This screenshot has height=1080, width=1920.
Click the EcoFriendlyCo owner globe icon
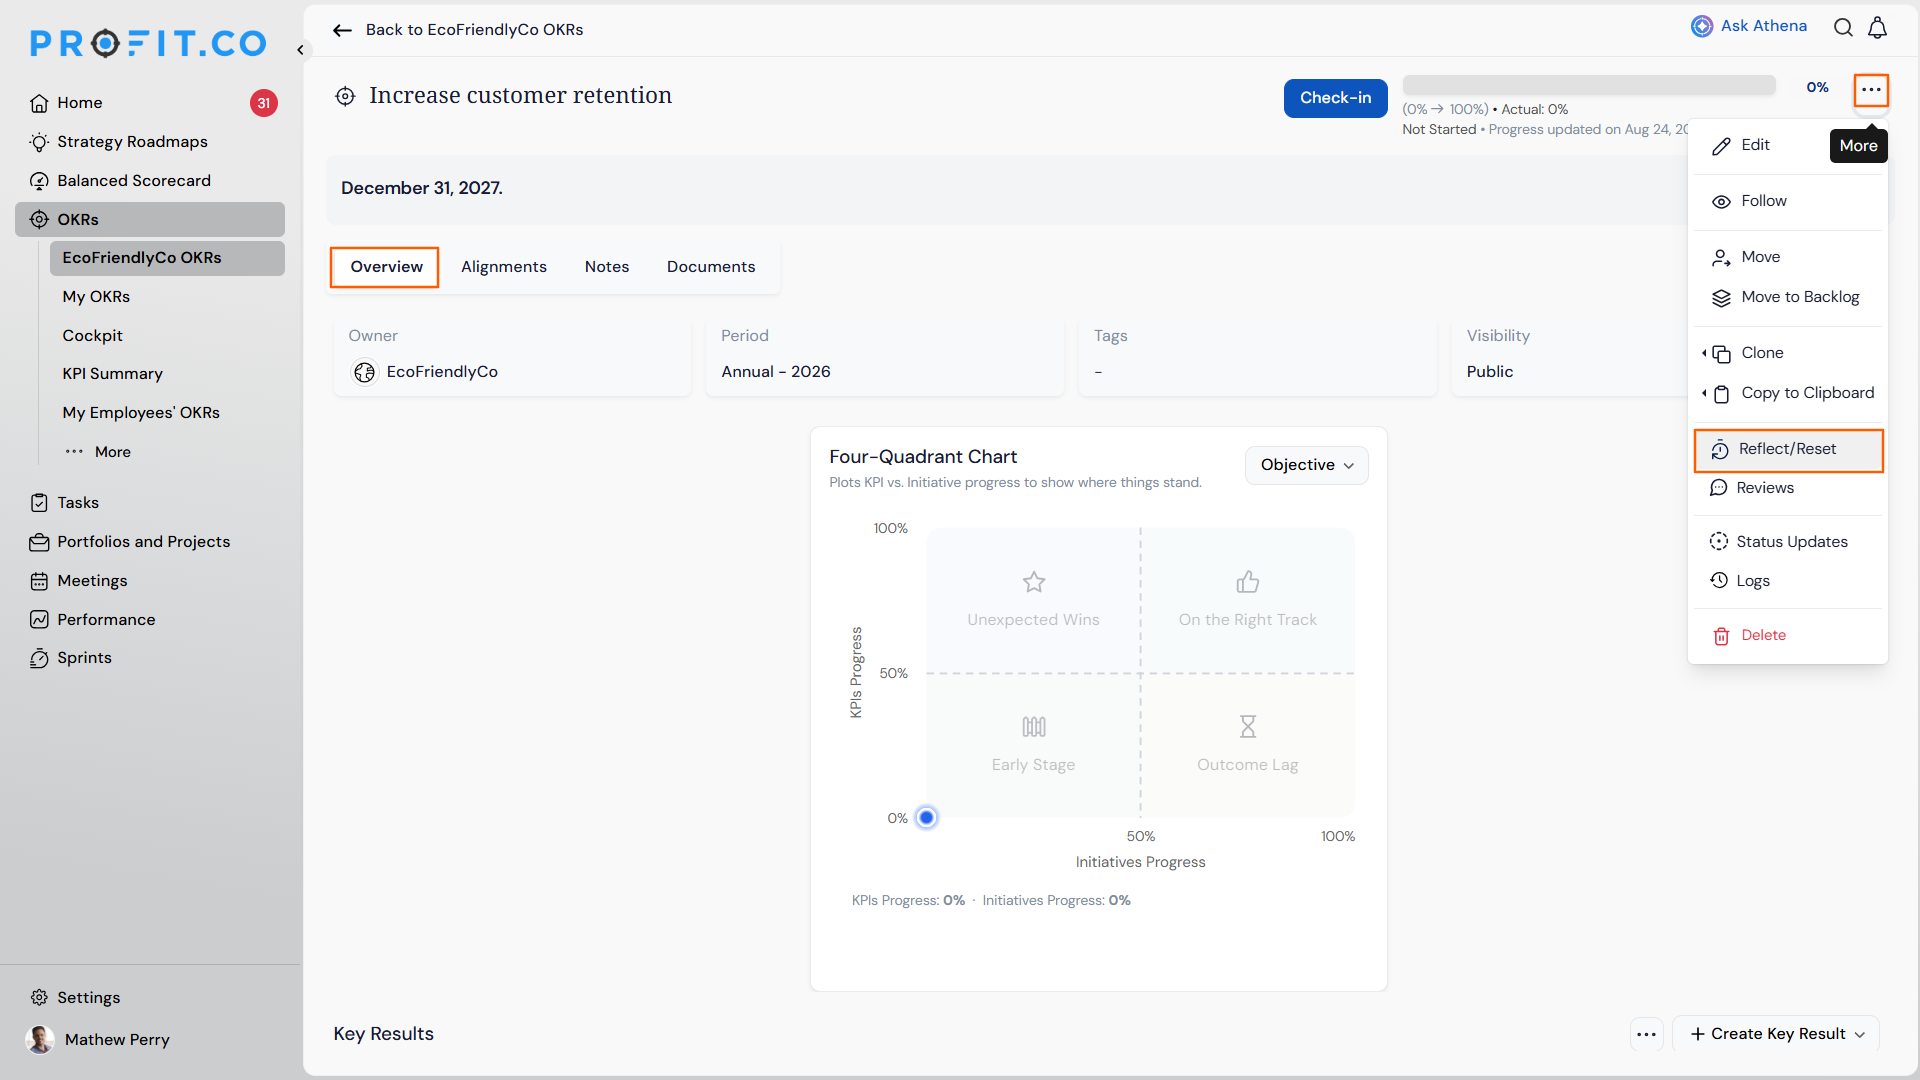364,372
